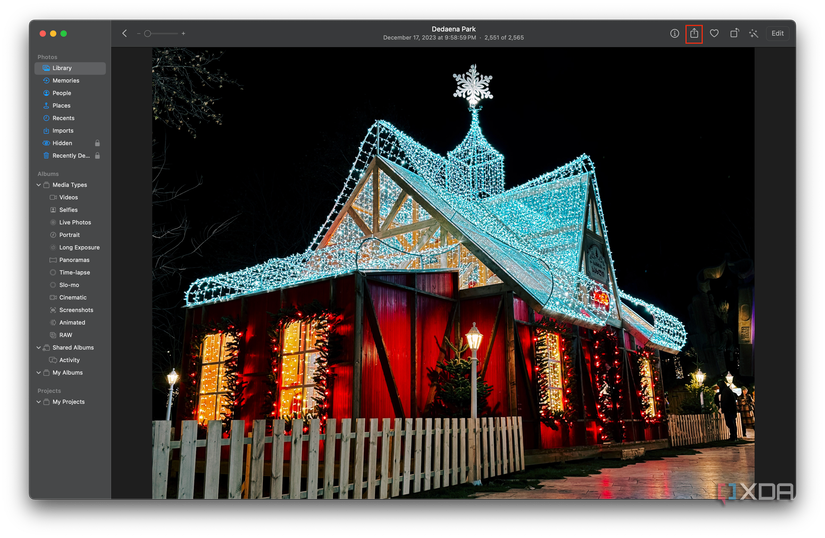
Task: Open the photo Info panel
Action: tap(674, 33)
